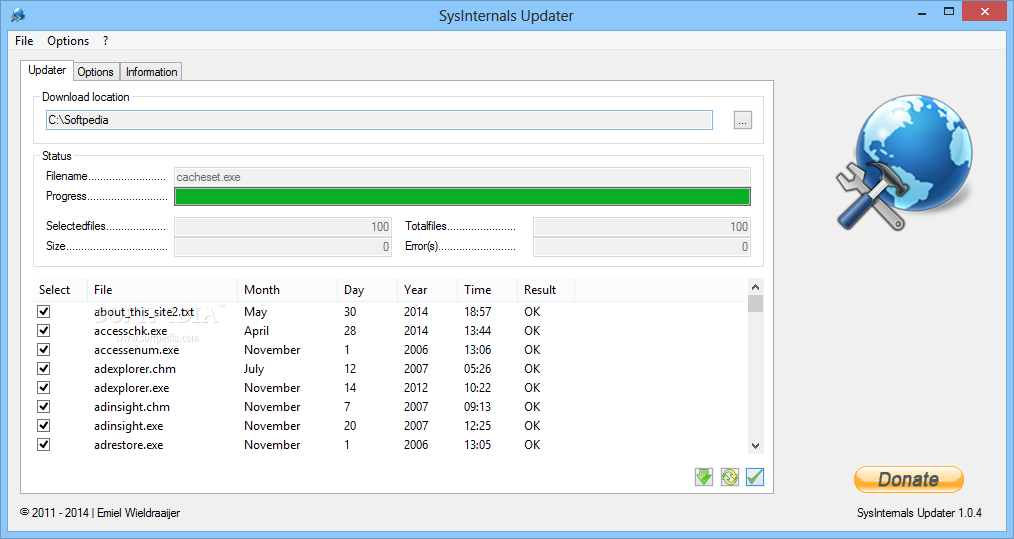Click the green download arrow icon
Screen dimensions: 1014x539
click(x=704, y=477)
